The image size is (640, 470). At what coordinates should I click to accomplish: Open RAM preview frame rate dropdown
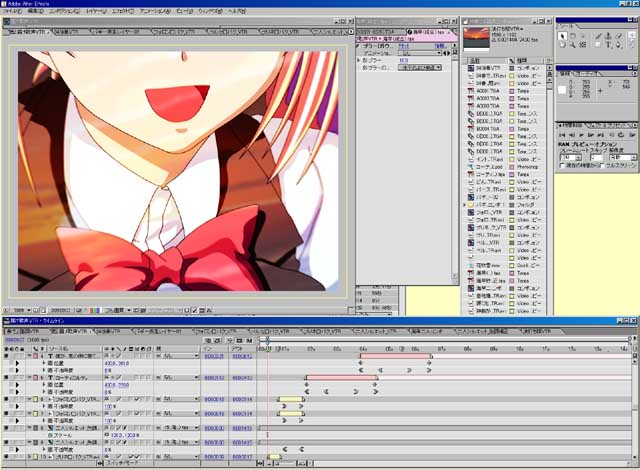[571, 157]
